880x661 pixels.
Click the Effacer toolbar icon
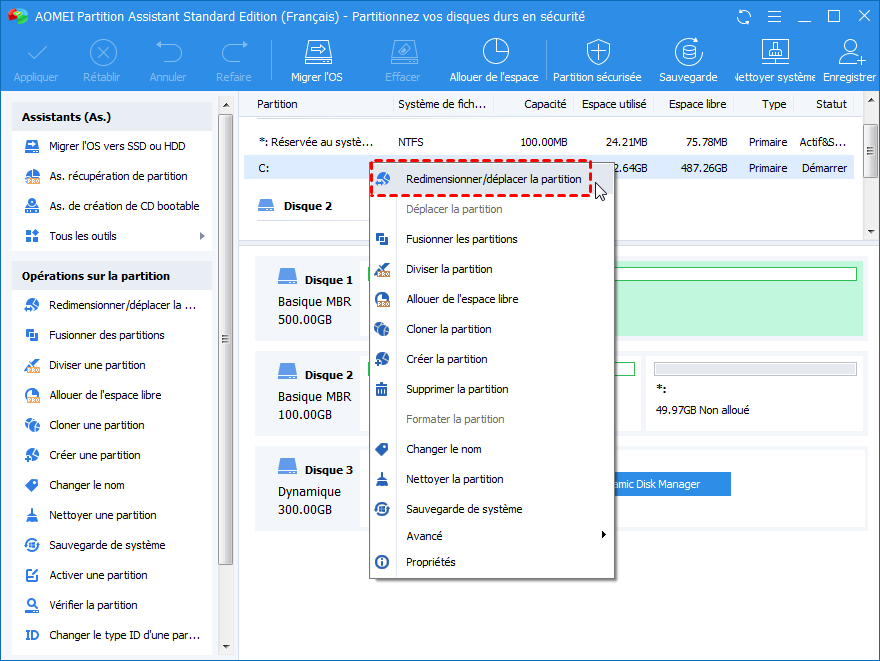pyautogui.click(x=404, y=53)
